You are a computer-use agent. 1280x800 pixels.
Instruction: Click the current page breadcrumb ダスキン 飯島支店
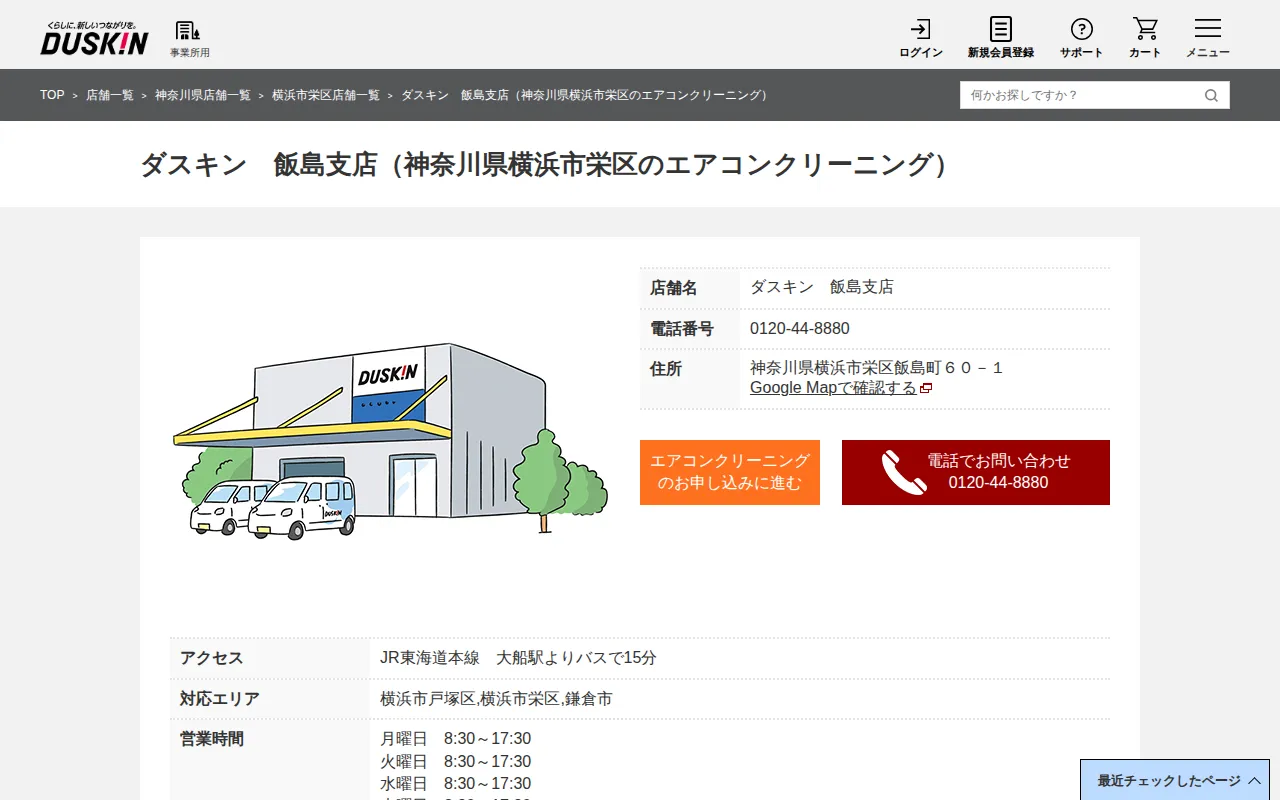click(587, 95)
